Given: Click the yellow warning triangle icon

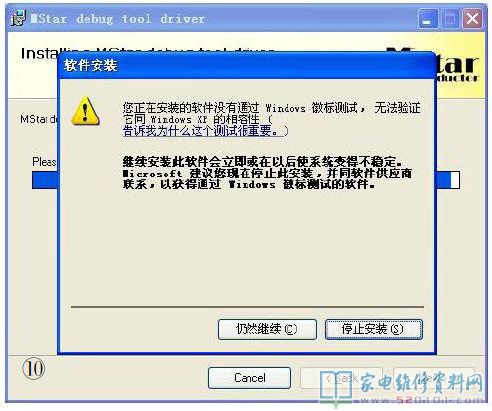Looking at the screenshot, I should [85, 111].
